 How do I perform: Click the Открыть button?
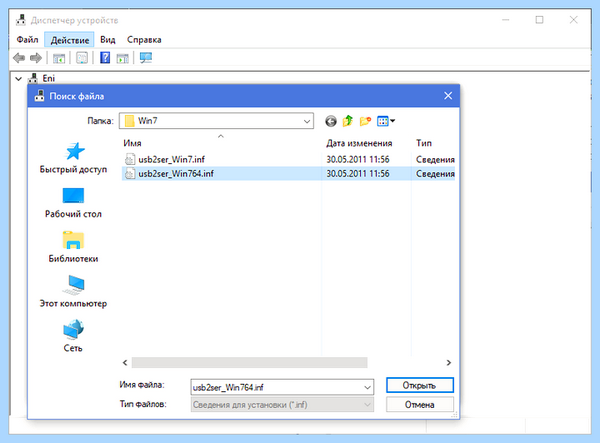tap(420, 385)
